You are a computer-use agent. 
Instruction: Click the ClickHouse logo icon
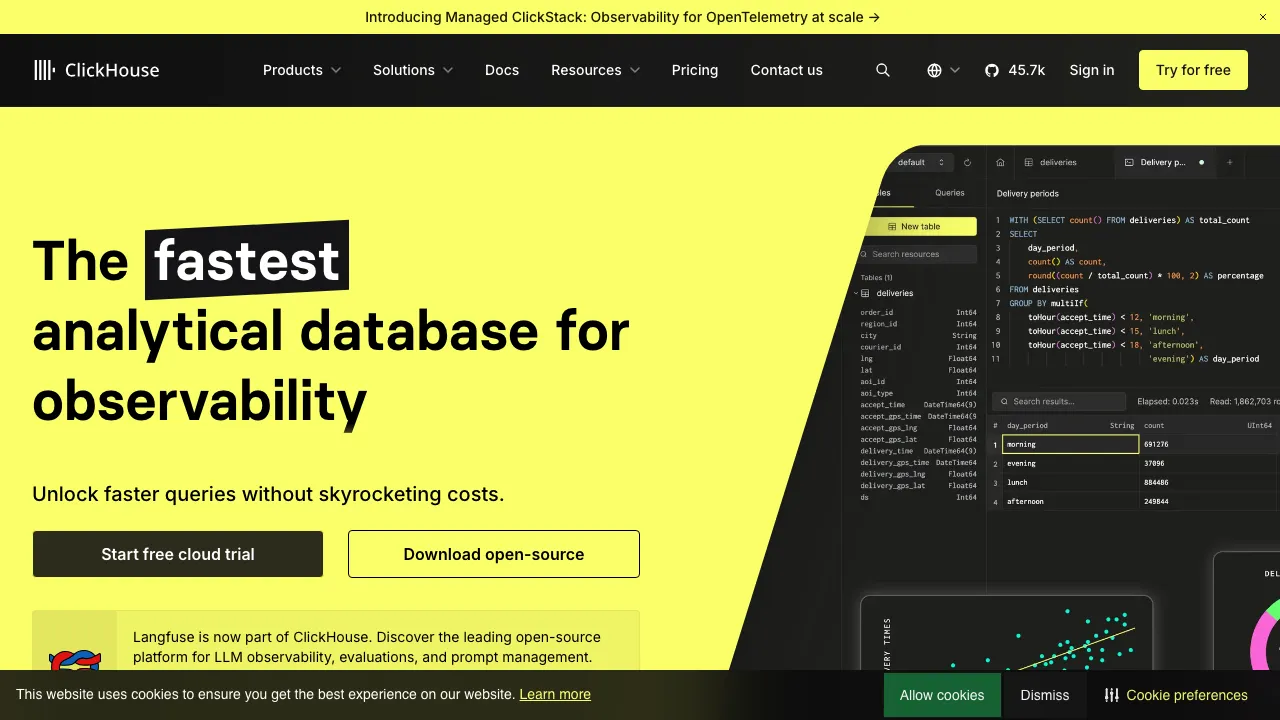[x=44, y=70]
